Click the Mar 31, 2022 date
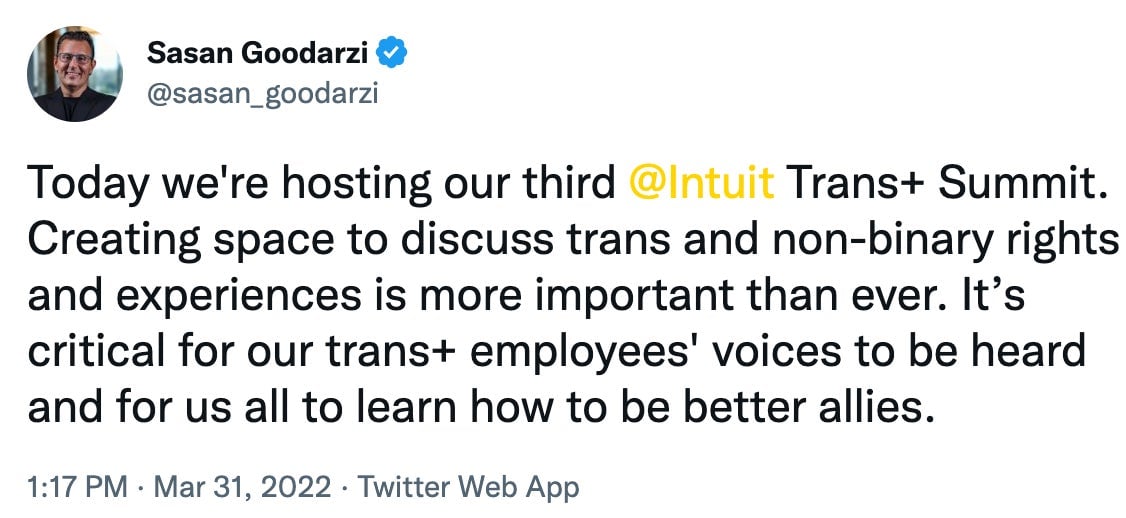Screen dimensions: 1126x518 [x=243, y=488]
